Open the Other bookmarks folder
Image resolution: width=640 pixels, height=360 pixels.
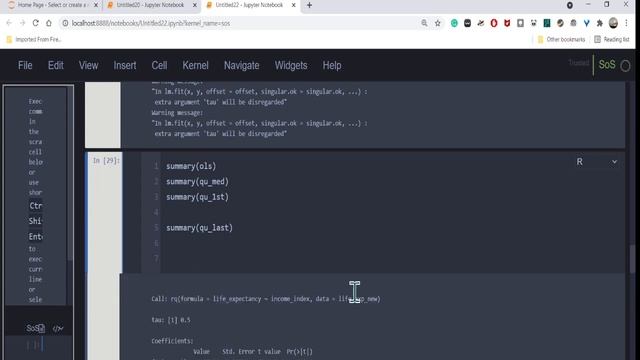click(x=561, y=40)
